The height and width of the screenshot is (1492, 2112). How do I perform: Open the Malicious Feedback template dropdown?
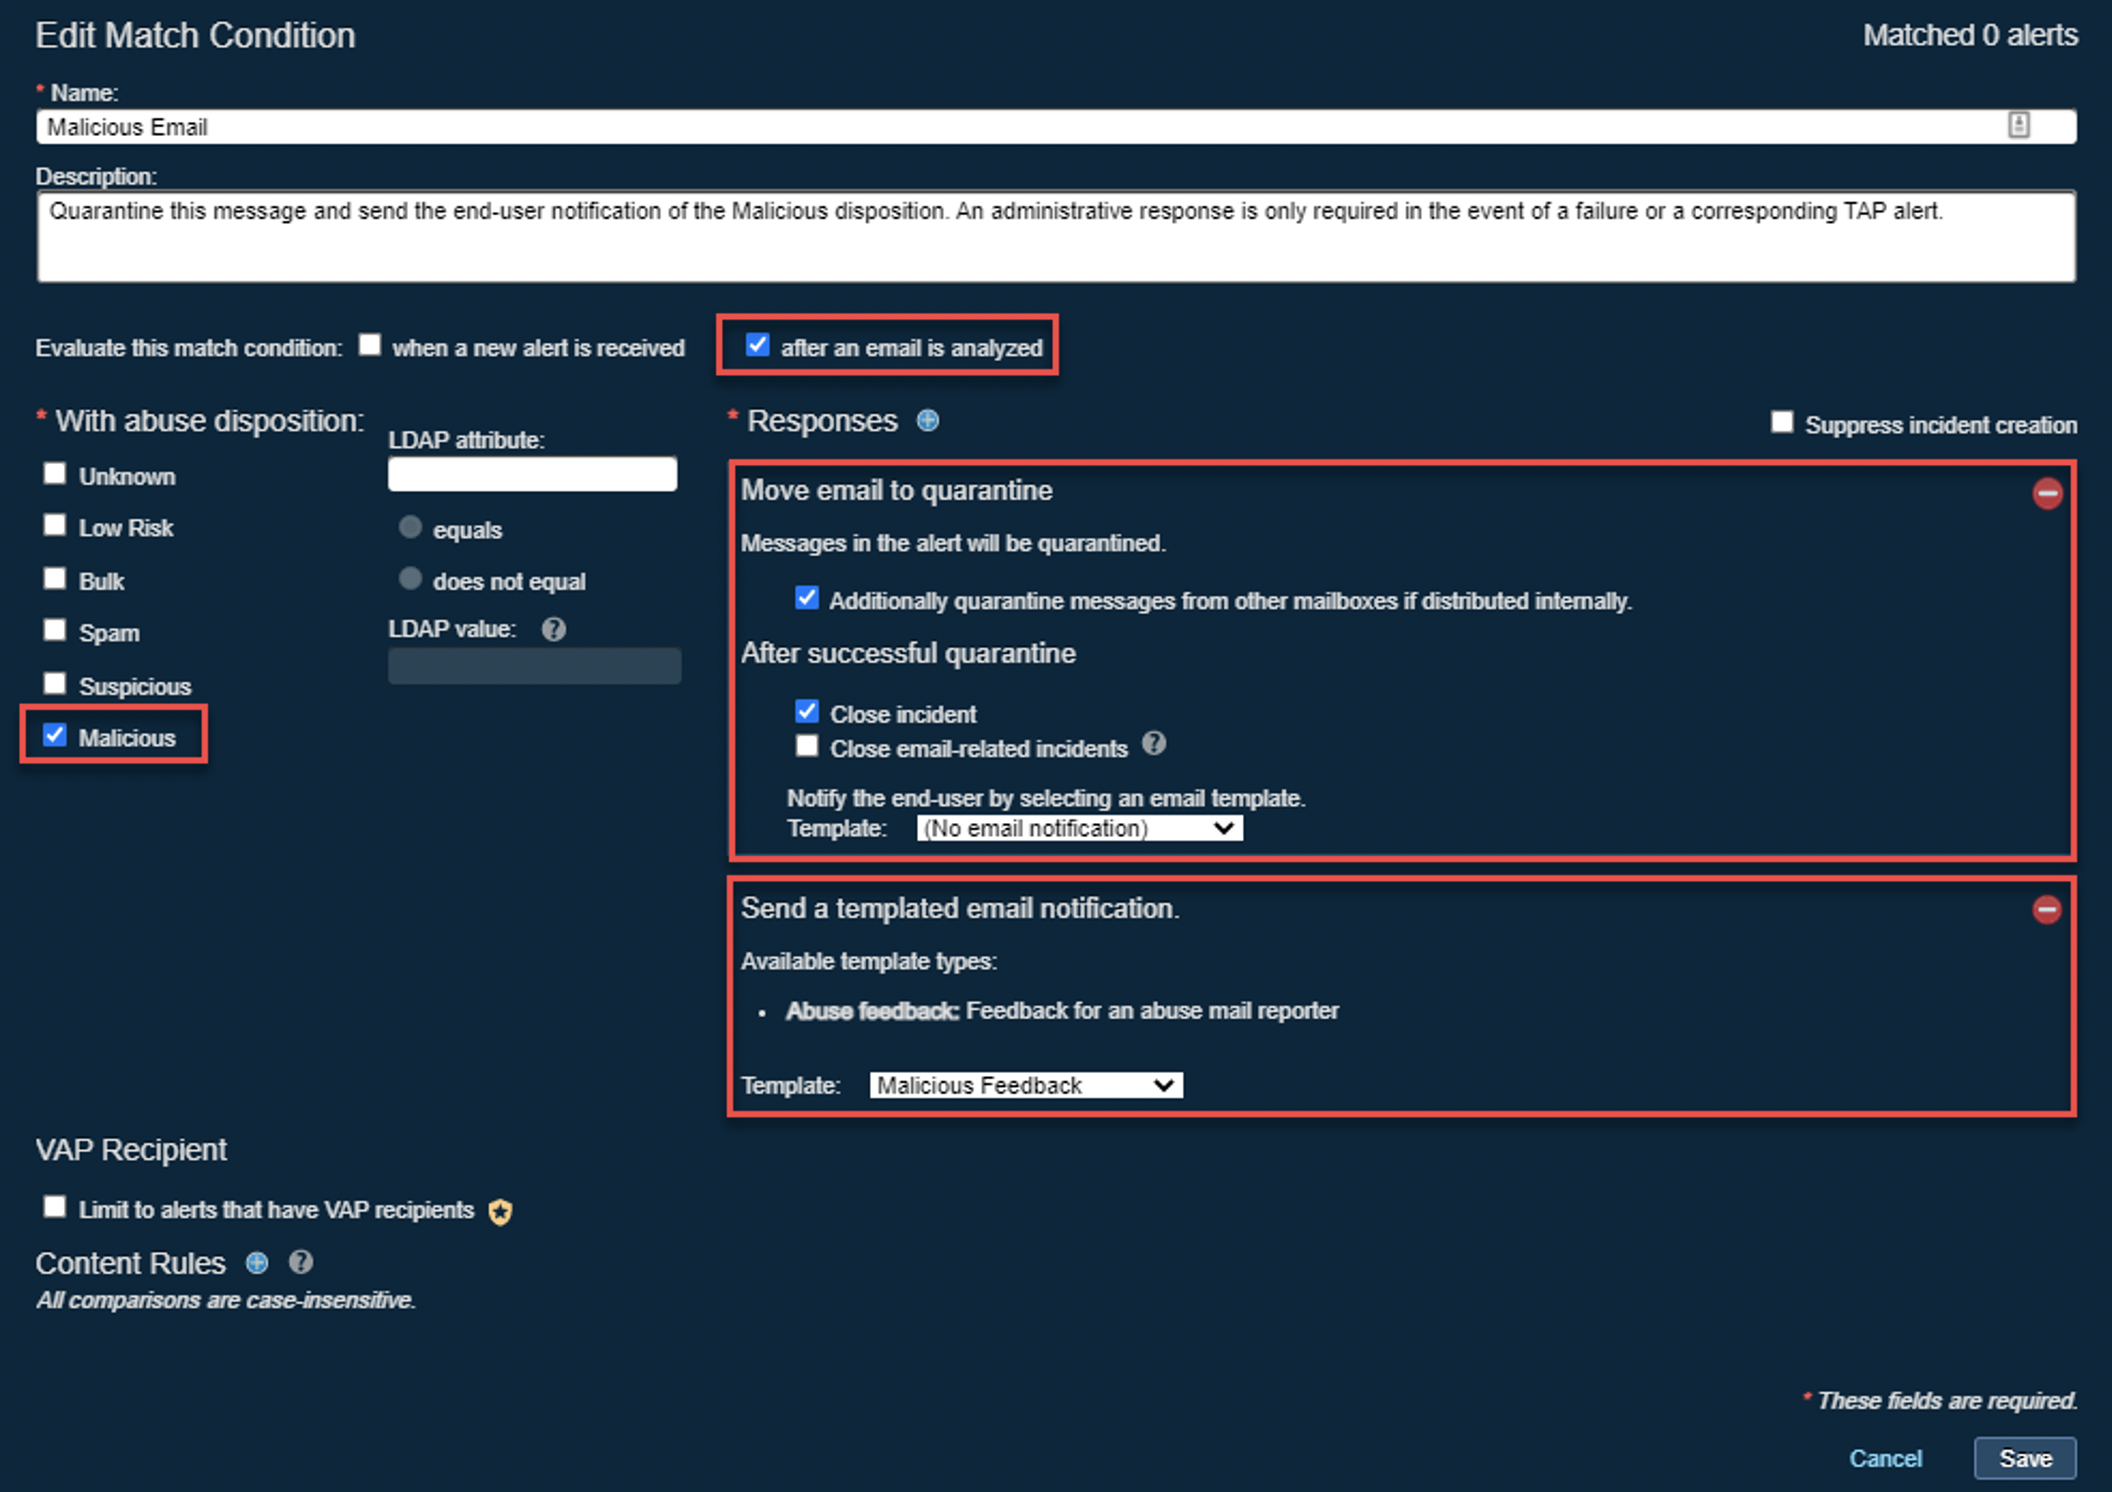coord(1025,1085)
